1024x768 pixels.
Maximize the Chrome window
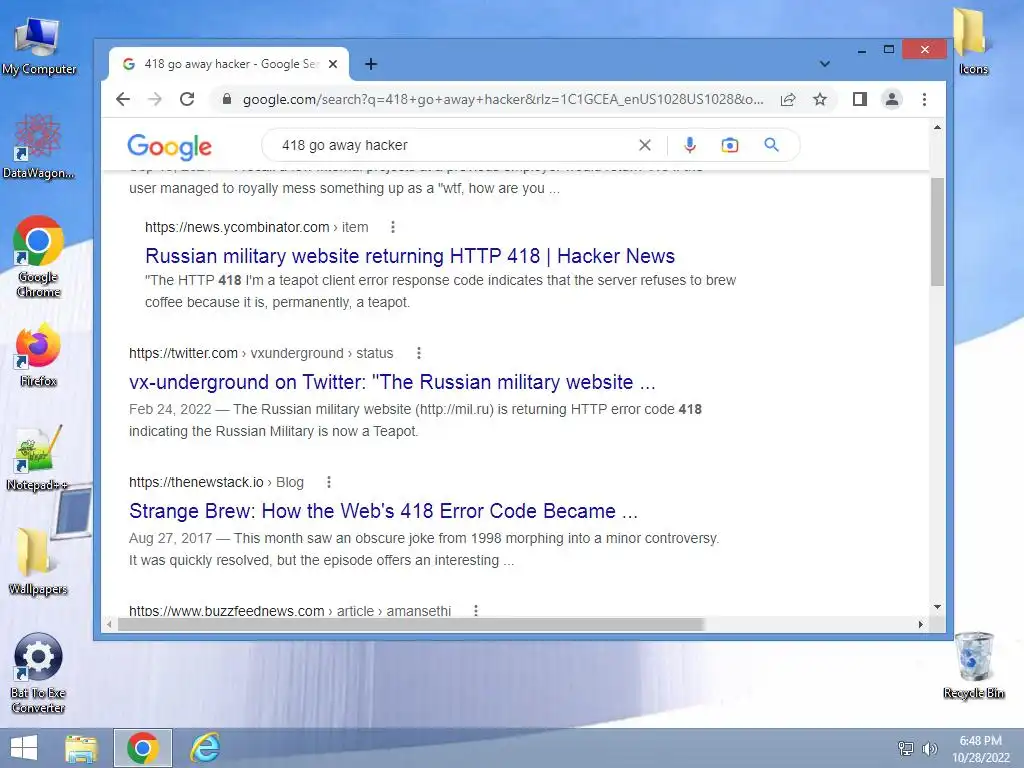889,50
